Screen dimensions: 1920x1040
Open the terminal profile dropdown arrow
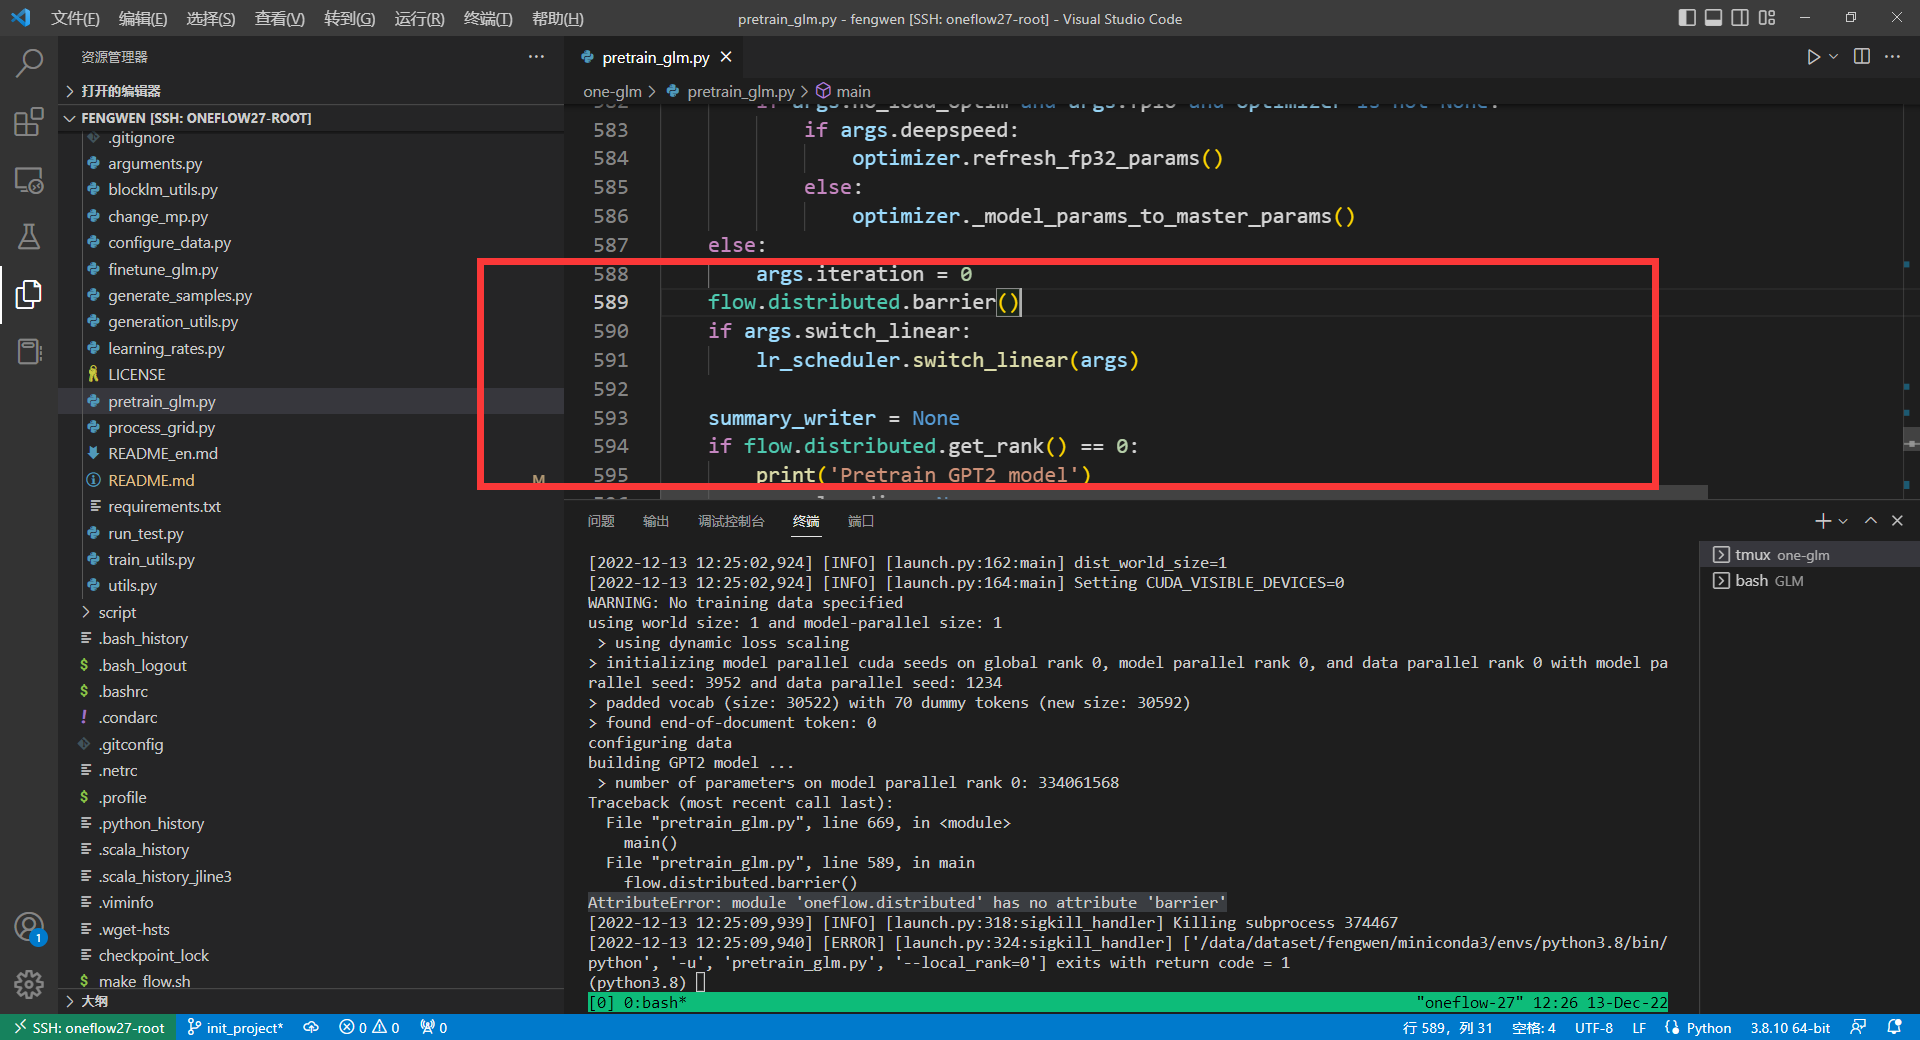[x=1841, y=520]
